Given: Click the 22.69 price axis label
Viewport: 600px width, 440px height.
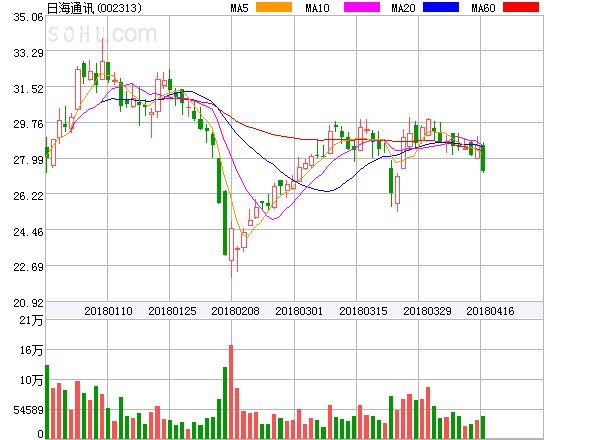Looking at the screenshot, I should coord(29,267).
